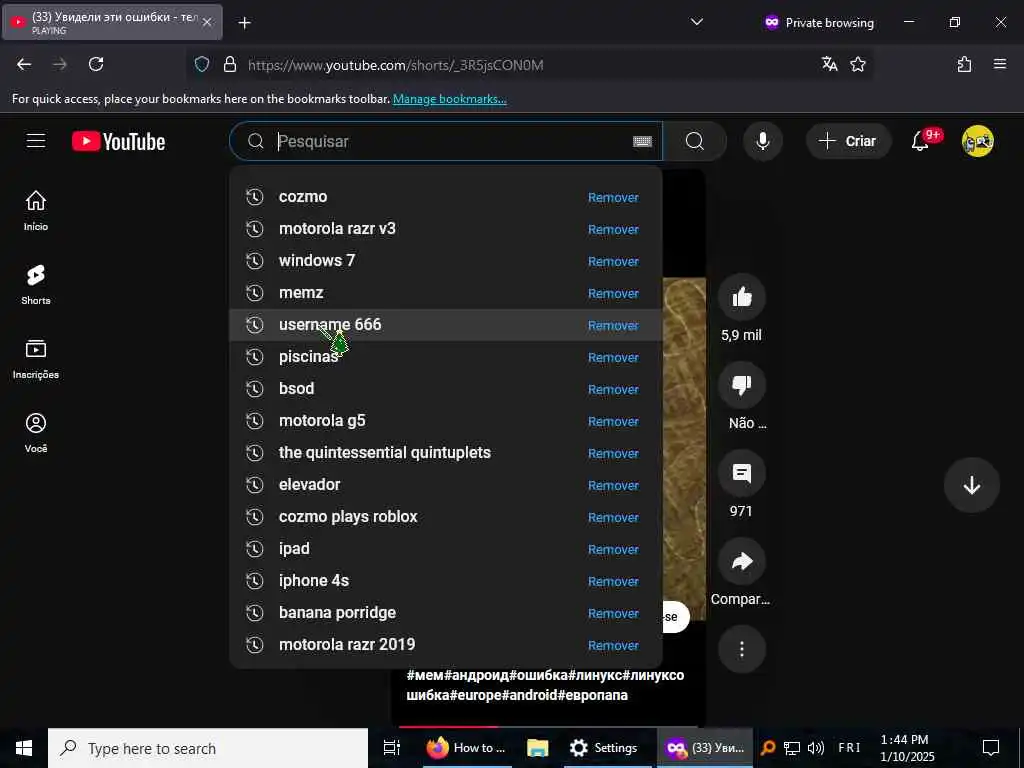Open the Windows action center notifications
1024x768 pixels.
point(991,748)
